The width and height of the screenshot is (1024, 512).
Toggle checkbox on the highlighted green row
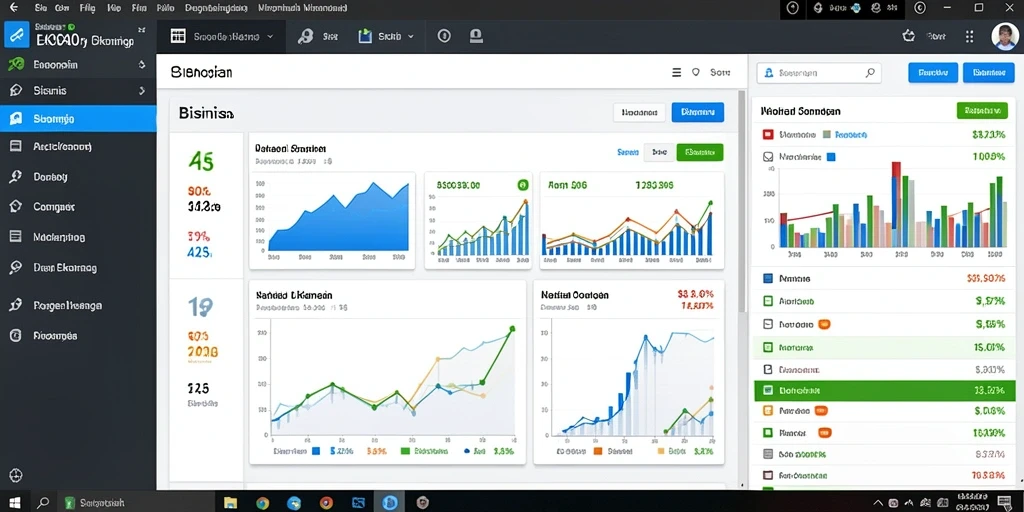click(x=768, y=391)
